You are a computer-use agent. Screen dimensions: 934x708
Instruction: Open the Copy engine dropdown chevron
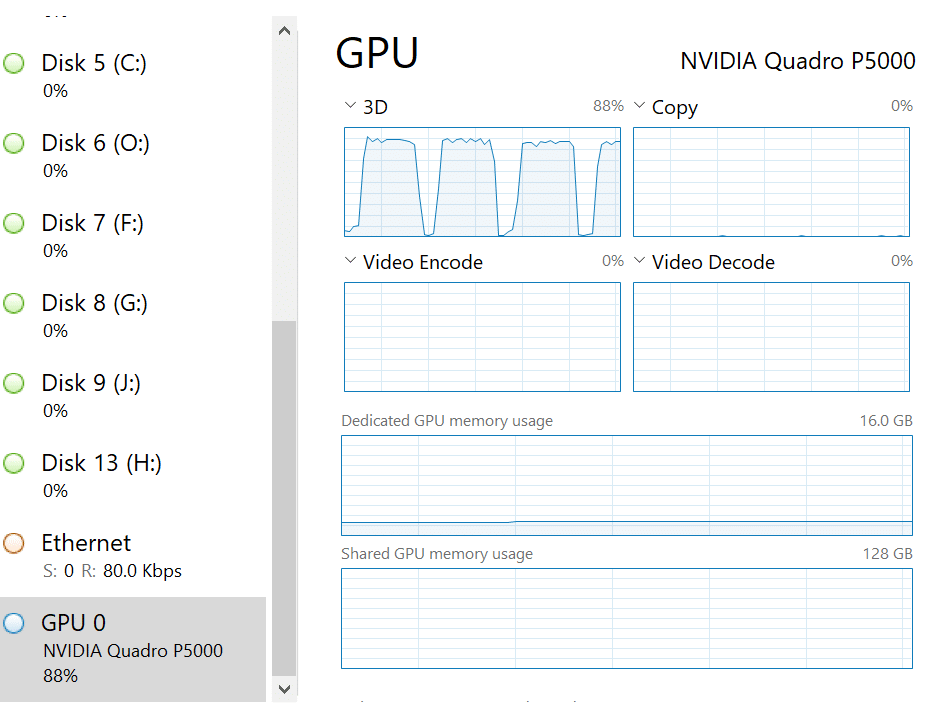point(639,105)
